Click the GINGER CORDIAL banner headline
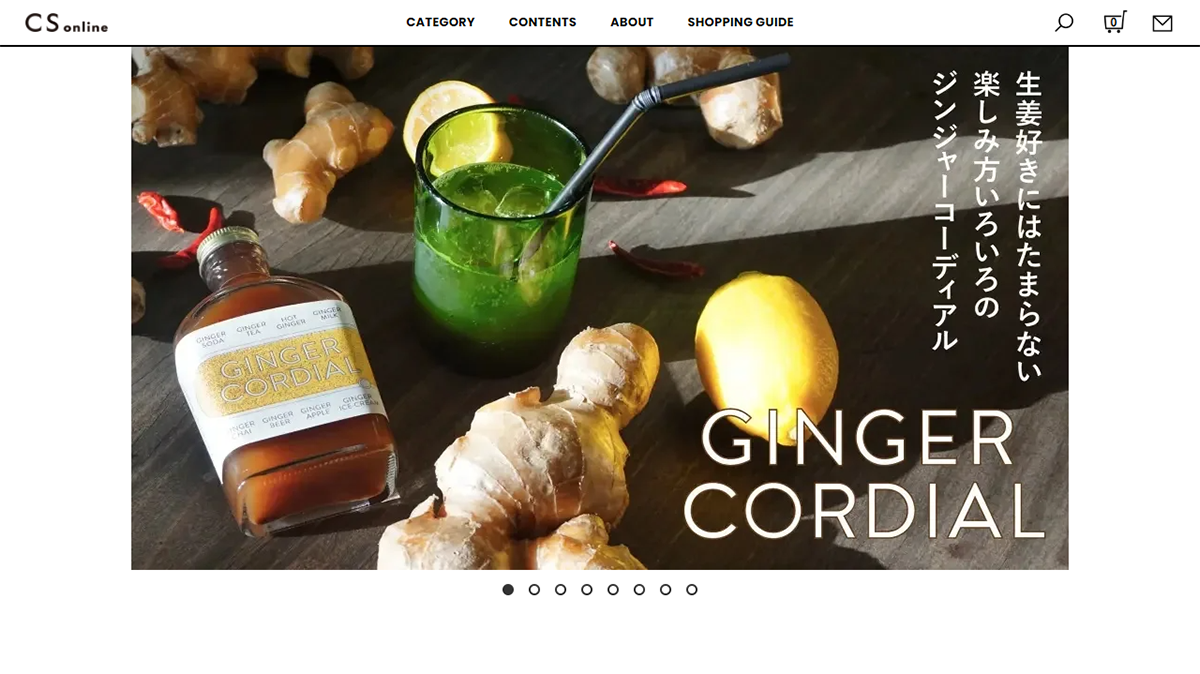Viewport: 1200px width, 674px height. [865, 475]
